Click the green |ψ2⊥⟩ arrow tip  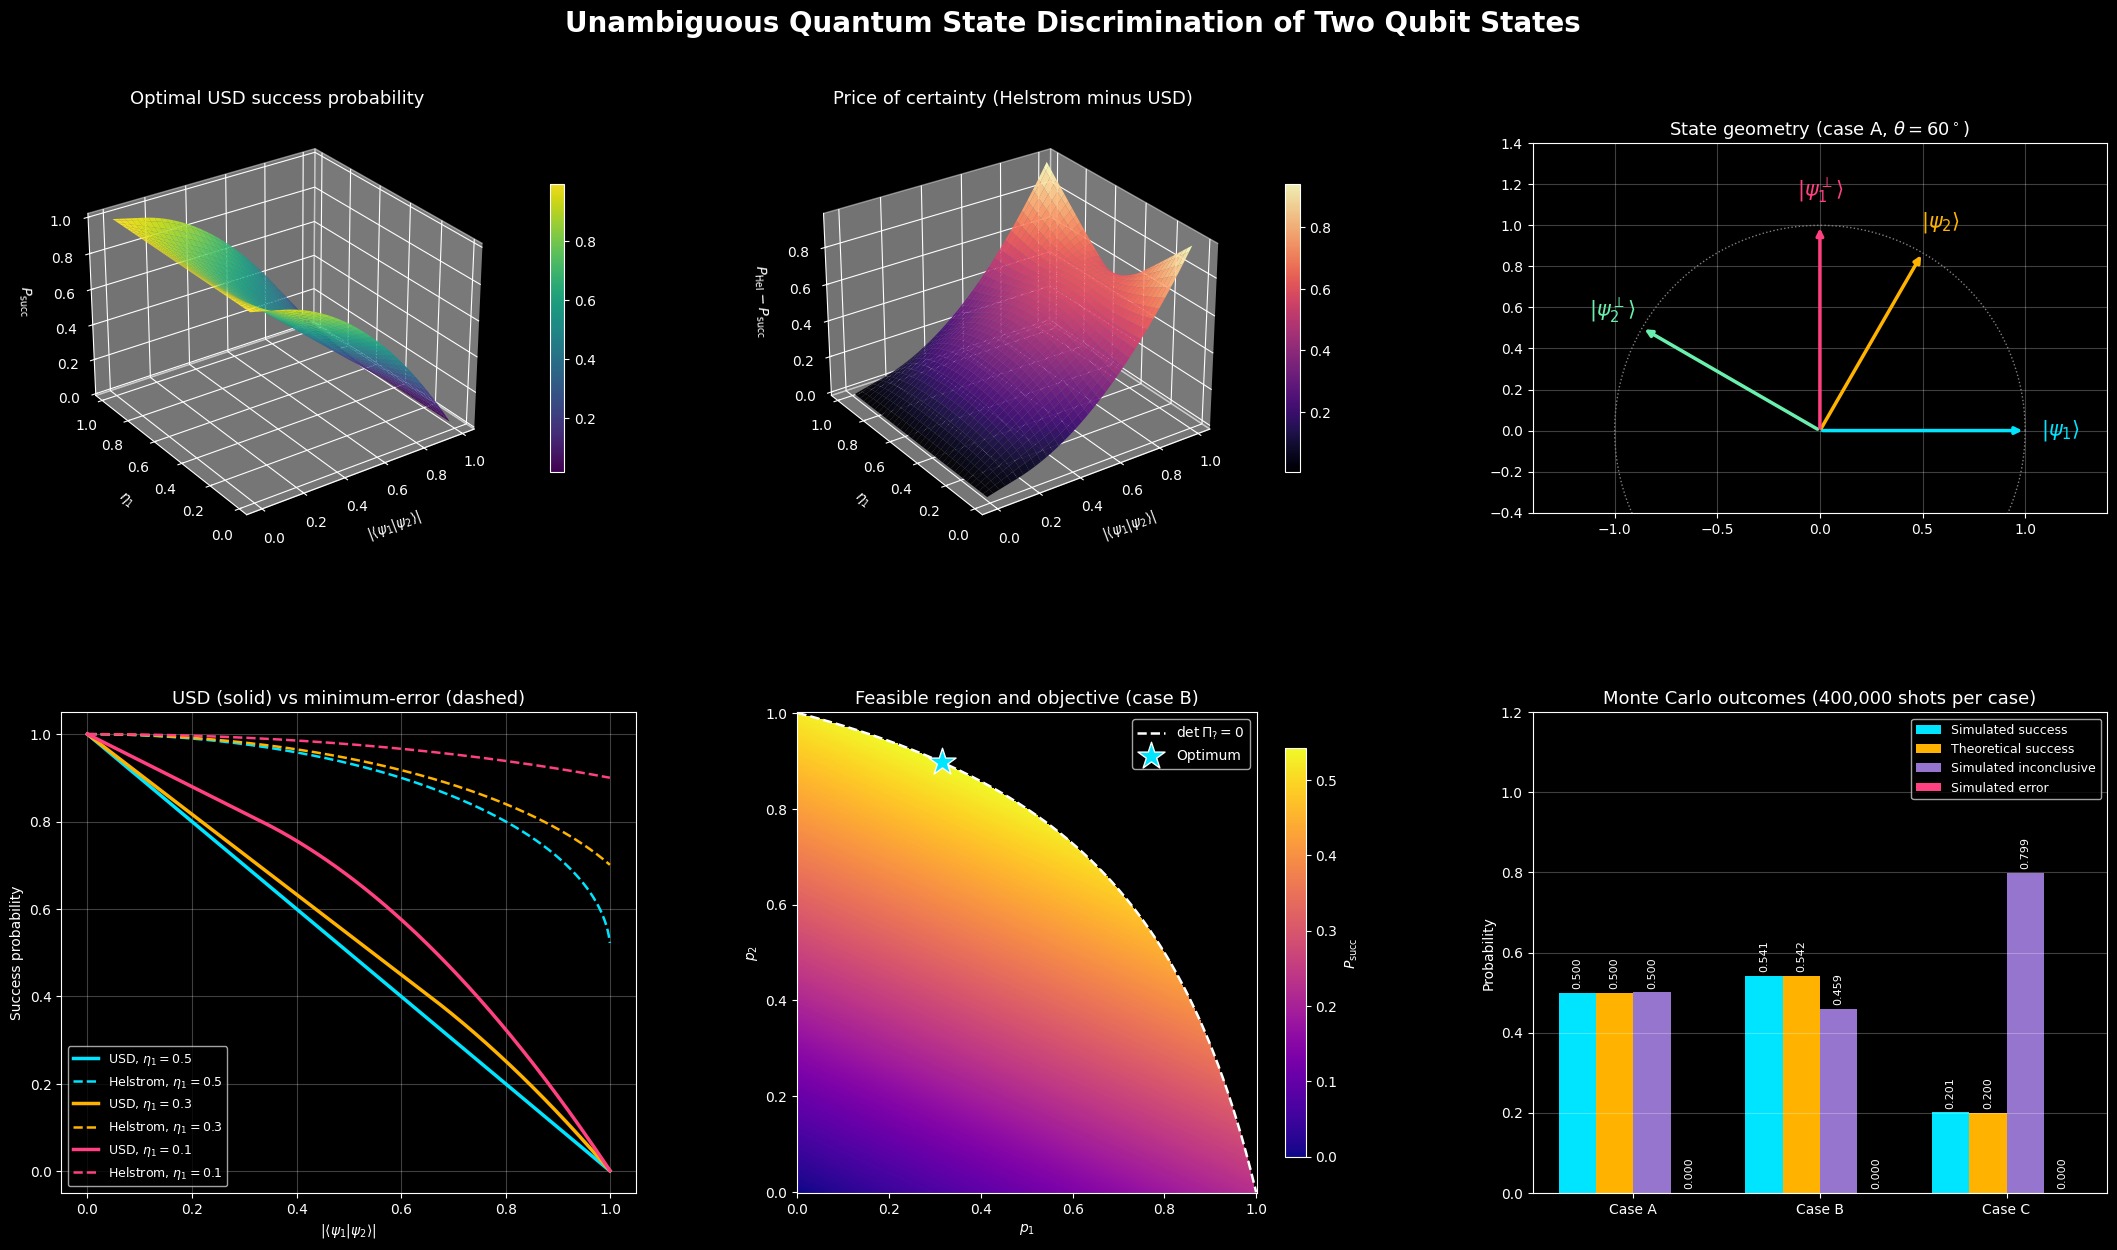click(x=1650, y=333)
